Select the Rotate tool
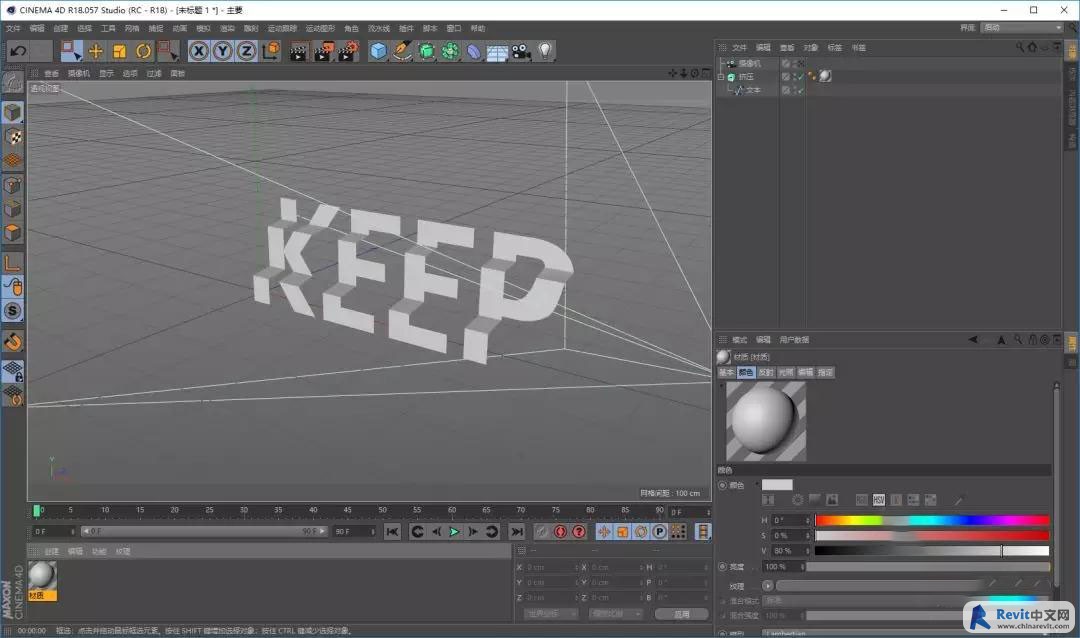The width and height of the screenshot is (1080, 638). (143, 51)
